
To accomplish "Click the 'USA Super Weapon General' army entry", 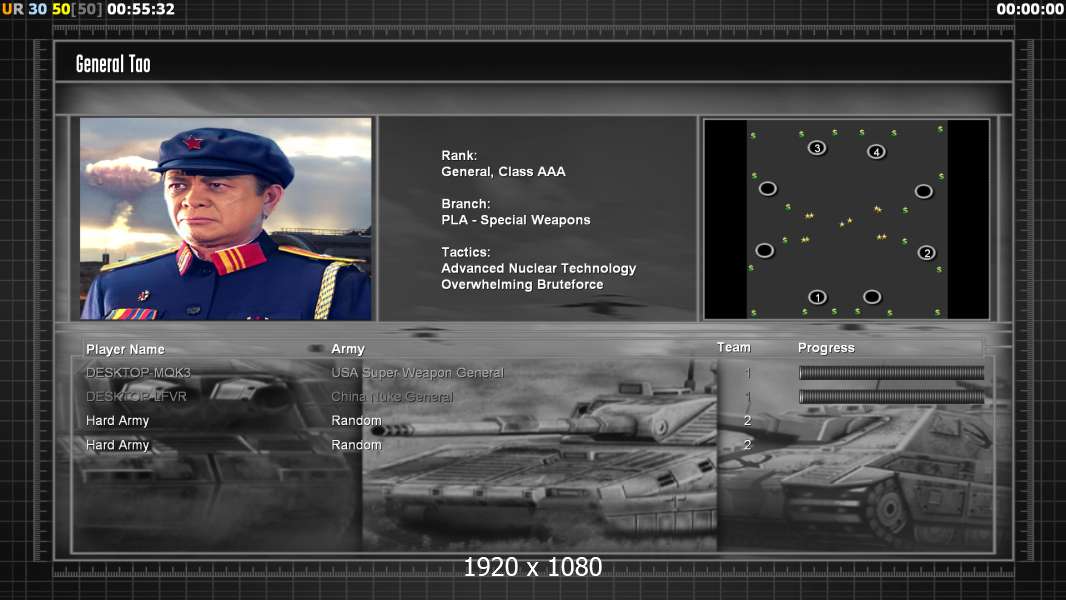I will (417, 372).
